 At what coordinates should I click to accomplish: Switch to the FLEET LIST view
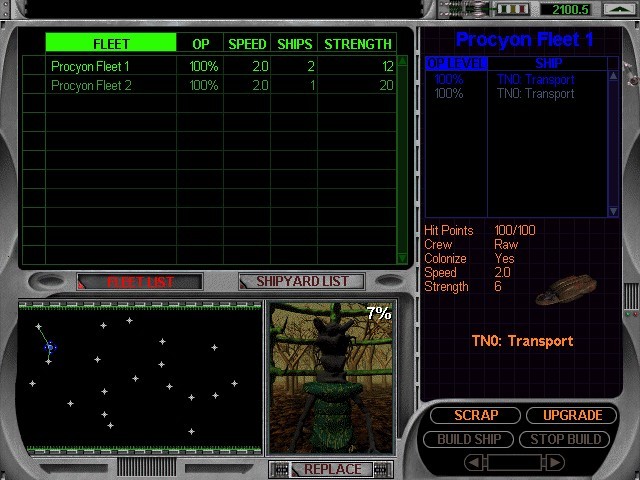140,282
